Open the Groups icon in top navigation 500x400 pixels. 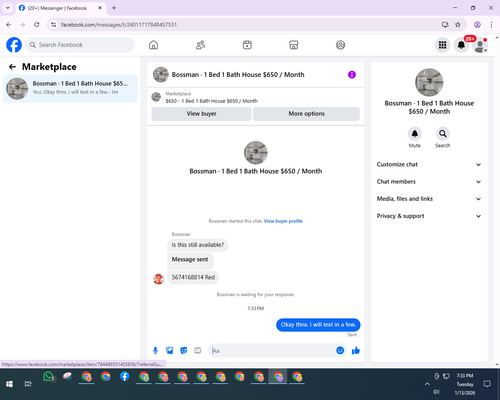[340, 45]
